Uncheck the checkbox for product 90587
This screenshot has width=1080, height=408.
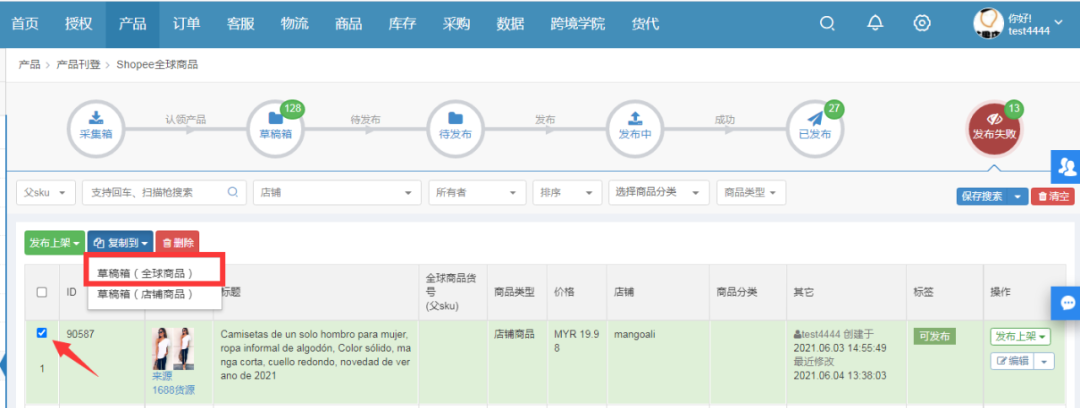(x=41, y=334)
